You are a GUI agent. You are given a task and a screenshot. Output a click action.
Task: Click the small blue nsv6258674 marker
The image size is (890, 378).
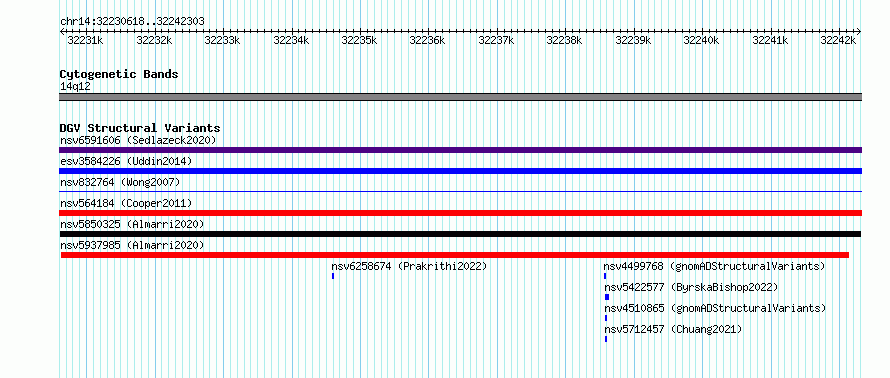coord(333,276)
